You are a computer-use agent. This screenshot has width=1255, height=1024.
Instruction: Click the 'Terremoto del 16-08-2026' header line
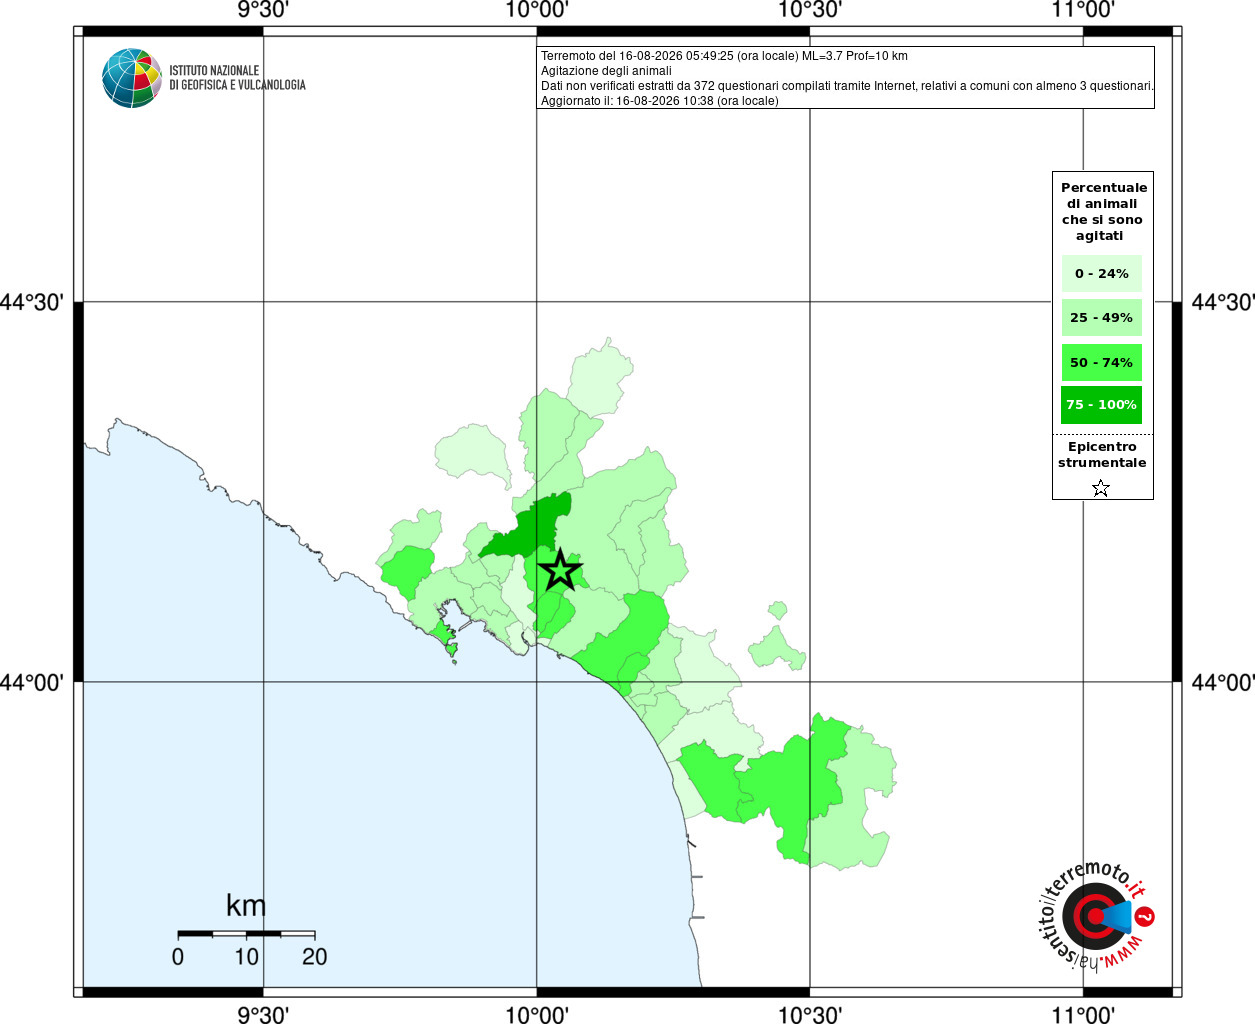click(724, 56)
